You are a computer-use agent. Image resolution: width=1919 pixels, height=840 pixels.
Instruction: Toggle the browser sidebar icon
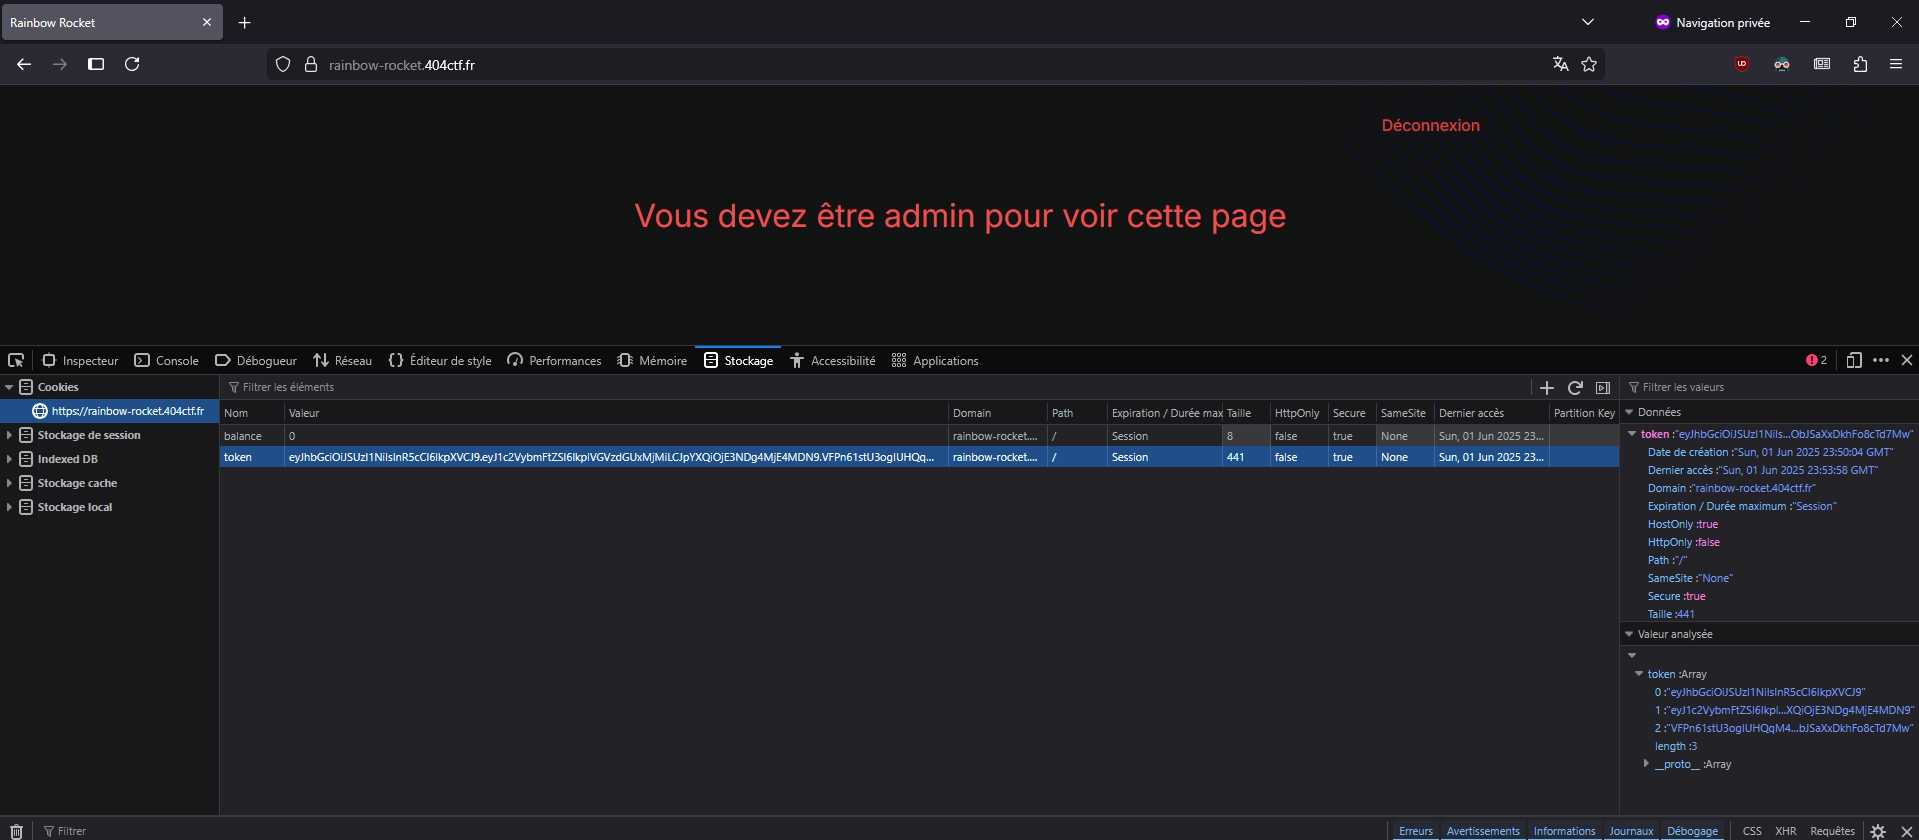pyautogui.click(x=96, y=64)
